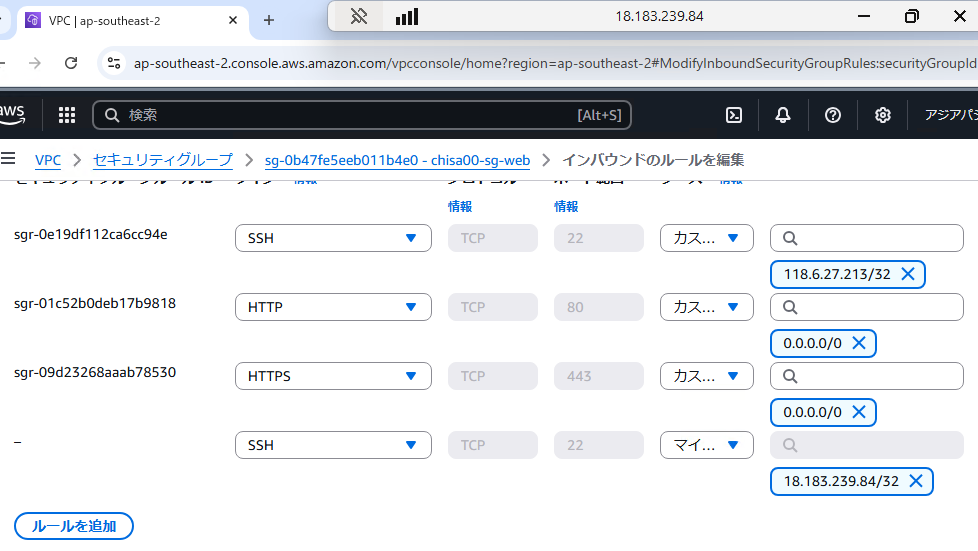This screenshot has height=551, width=978.
Task: Reload the page with browser refresh
Action: (x=71, y=63)
